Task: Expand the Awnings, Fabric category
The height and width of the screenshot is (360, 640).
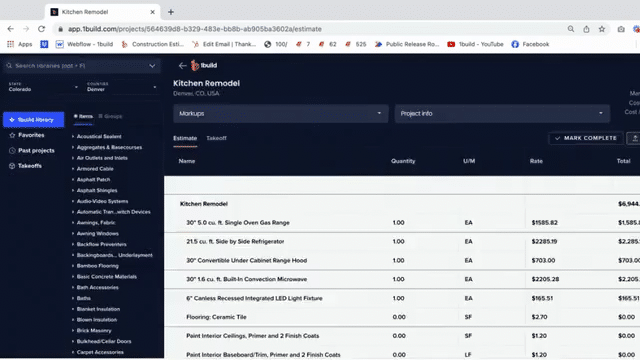Action: pos(93,223)
